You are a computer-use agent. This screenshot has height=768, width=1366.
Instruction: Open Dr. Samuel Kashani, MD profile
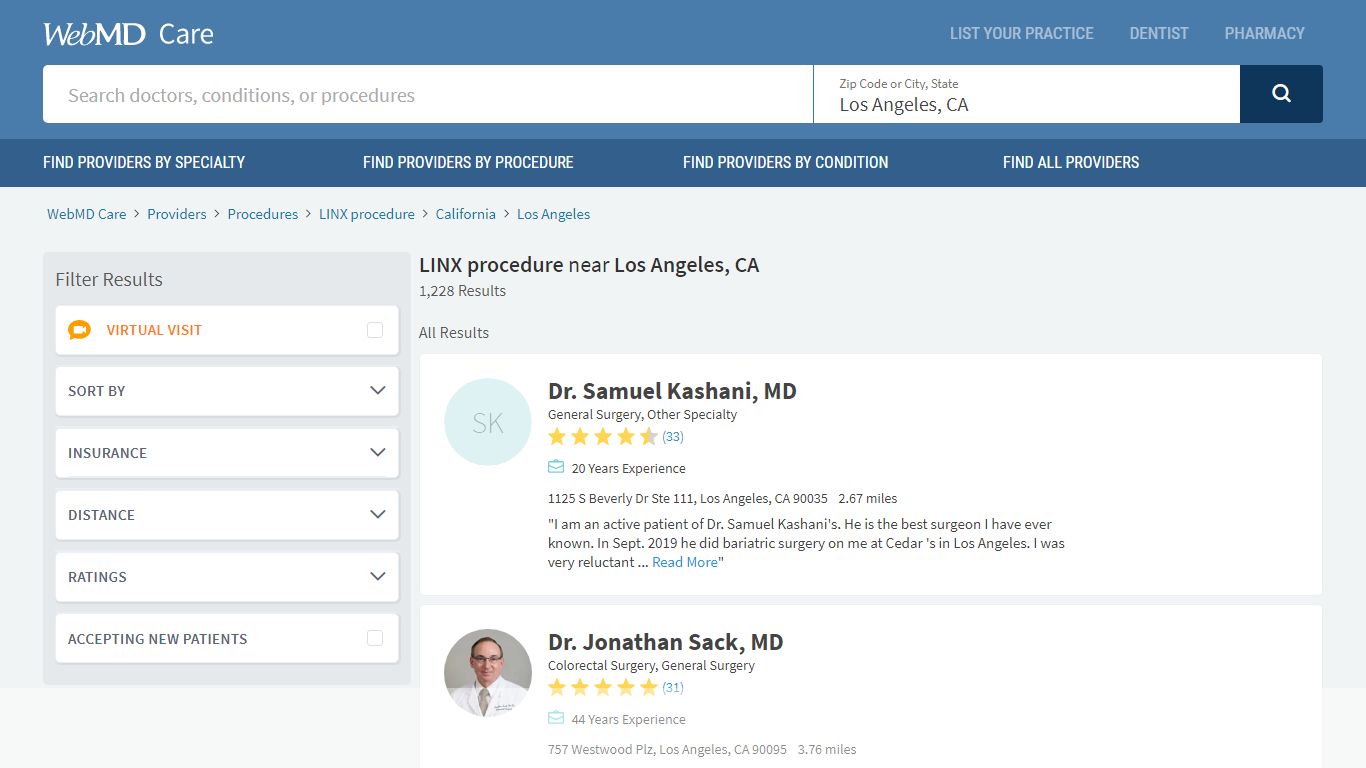pos(672,391)
